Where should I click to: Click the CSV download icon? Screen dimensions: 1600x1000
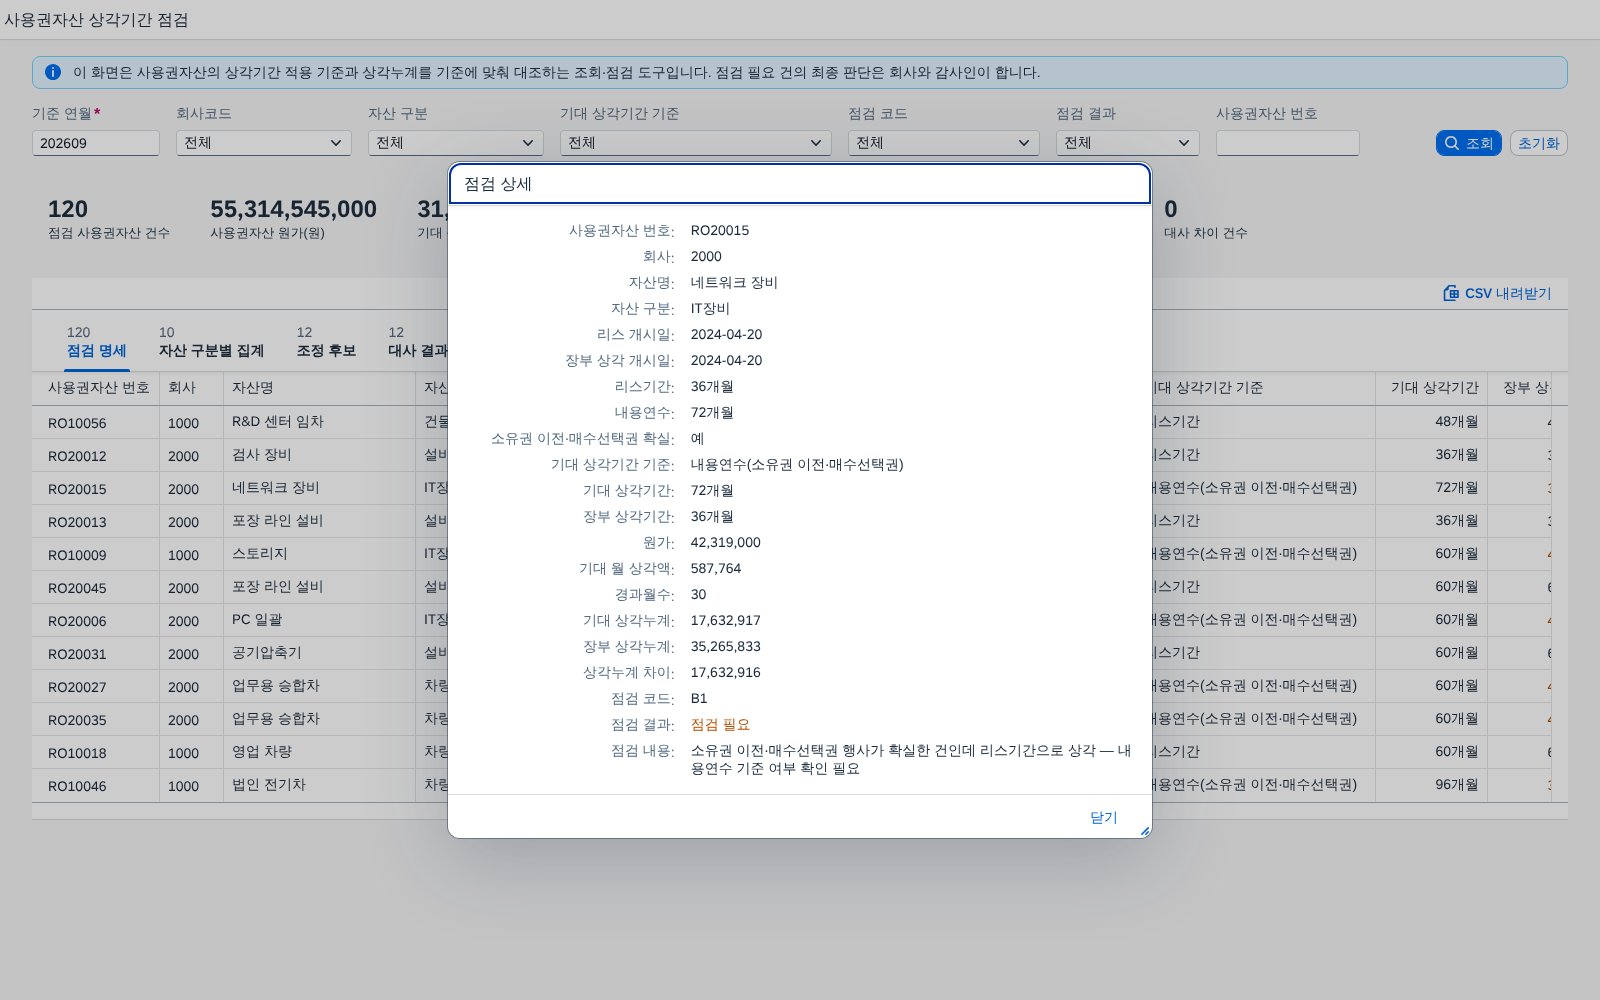[x=1451, y=293]
